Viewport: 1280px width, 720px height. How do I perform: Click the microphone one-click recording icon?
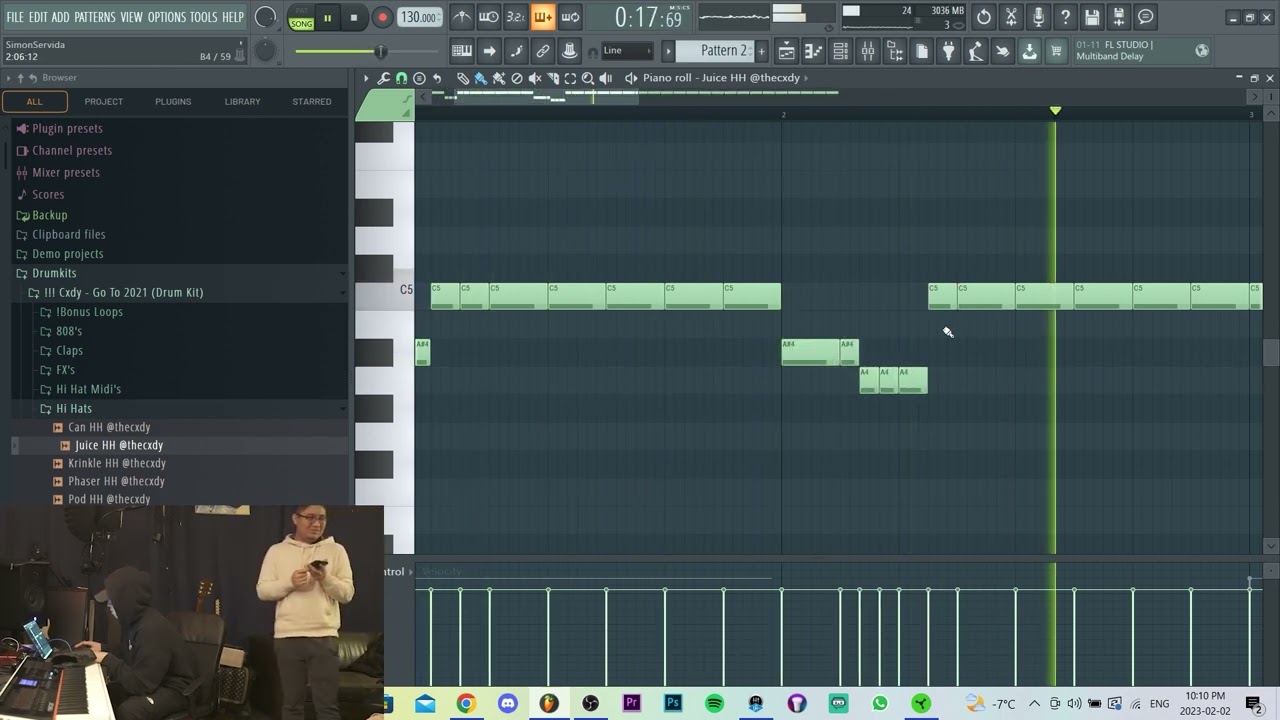tap(1038, 17)
